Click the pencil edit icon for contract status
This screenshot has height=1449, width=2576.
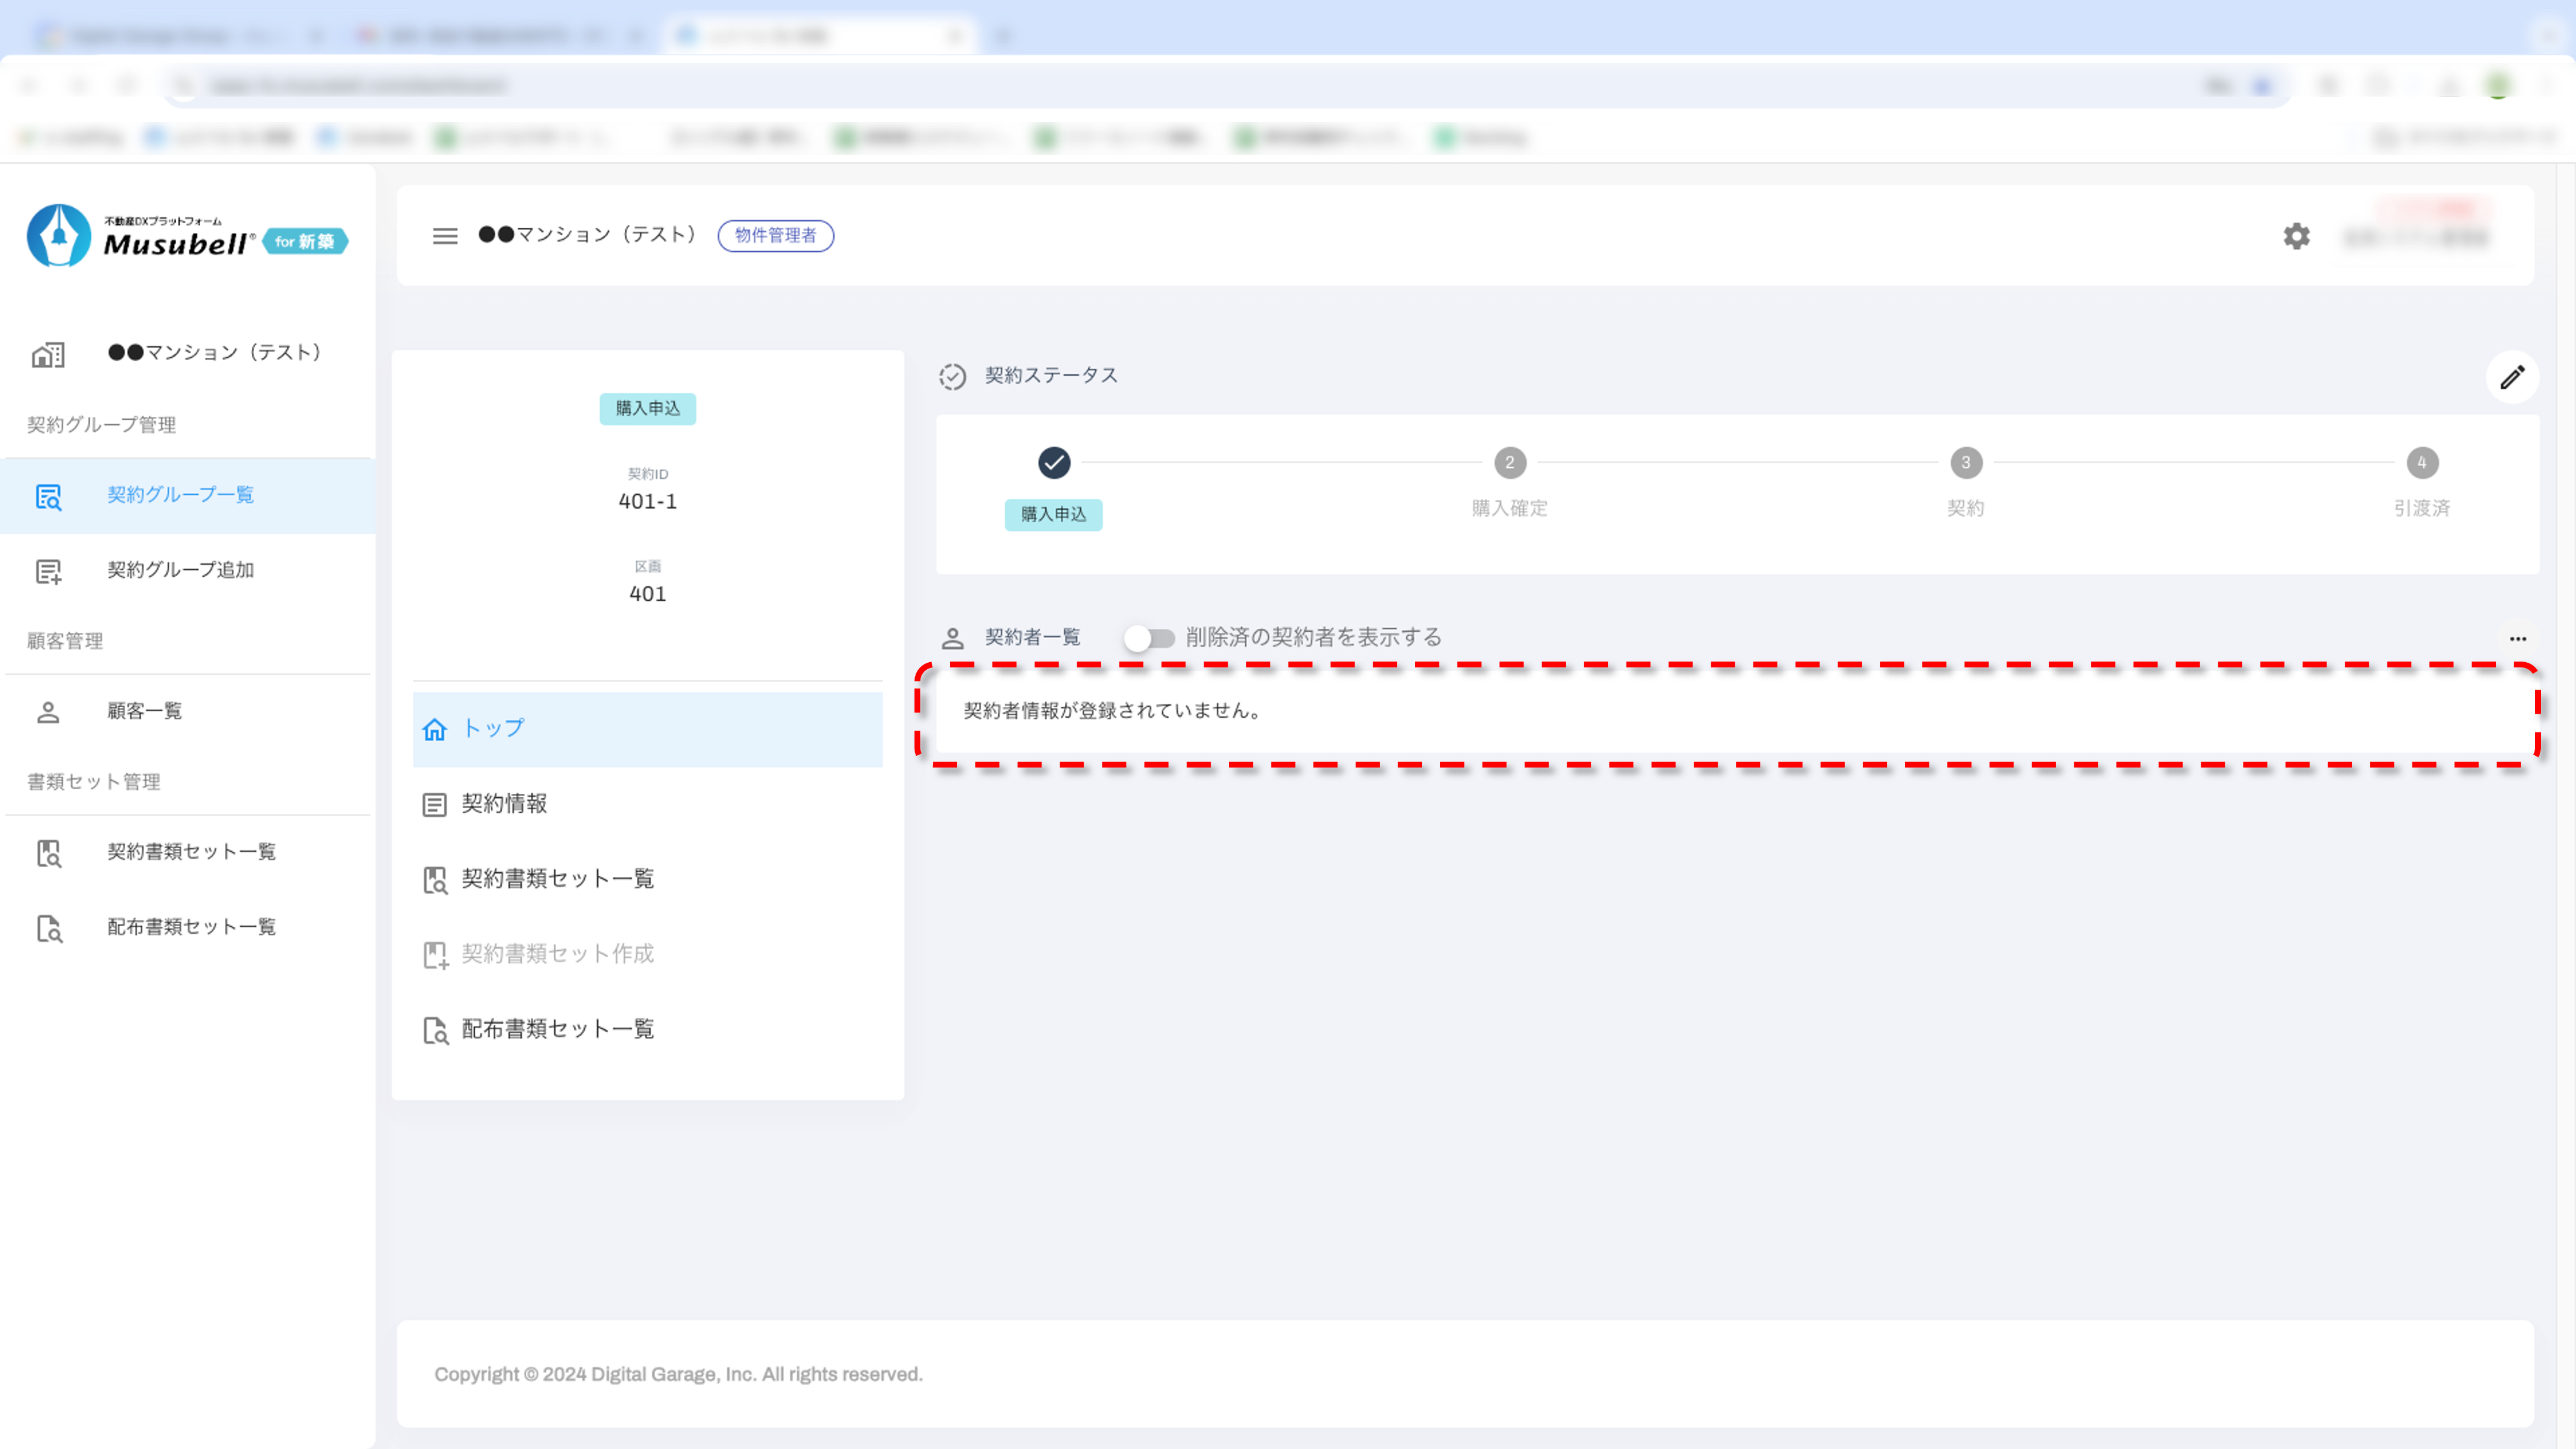tap(2512, 377)
